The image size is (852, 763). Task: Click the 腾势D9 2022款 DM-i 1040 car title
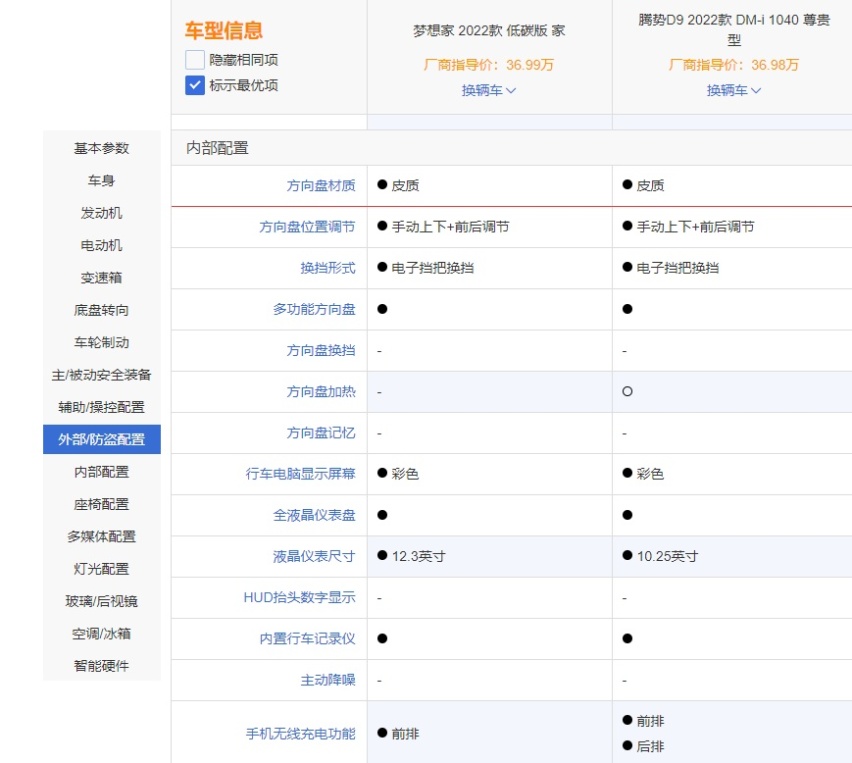(734, 30)
